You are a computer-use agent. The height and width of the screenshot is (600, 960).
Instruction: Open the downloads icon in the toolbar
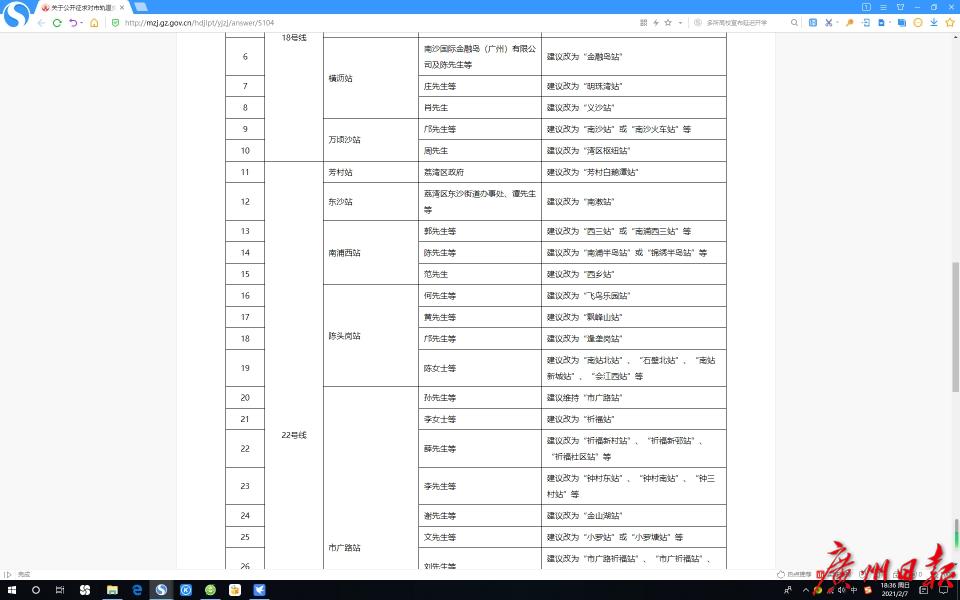click(x=933, y=22)
